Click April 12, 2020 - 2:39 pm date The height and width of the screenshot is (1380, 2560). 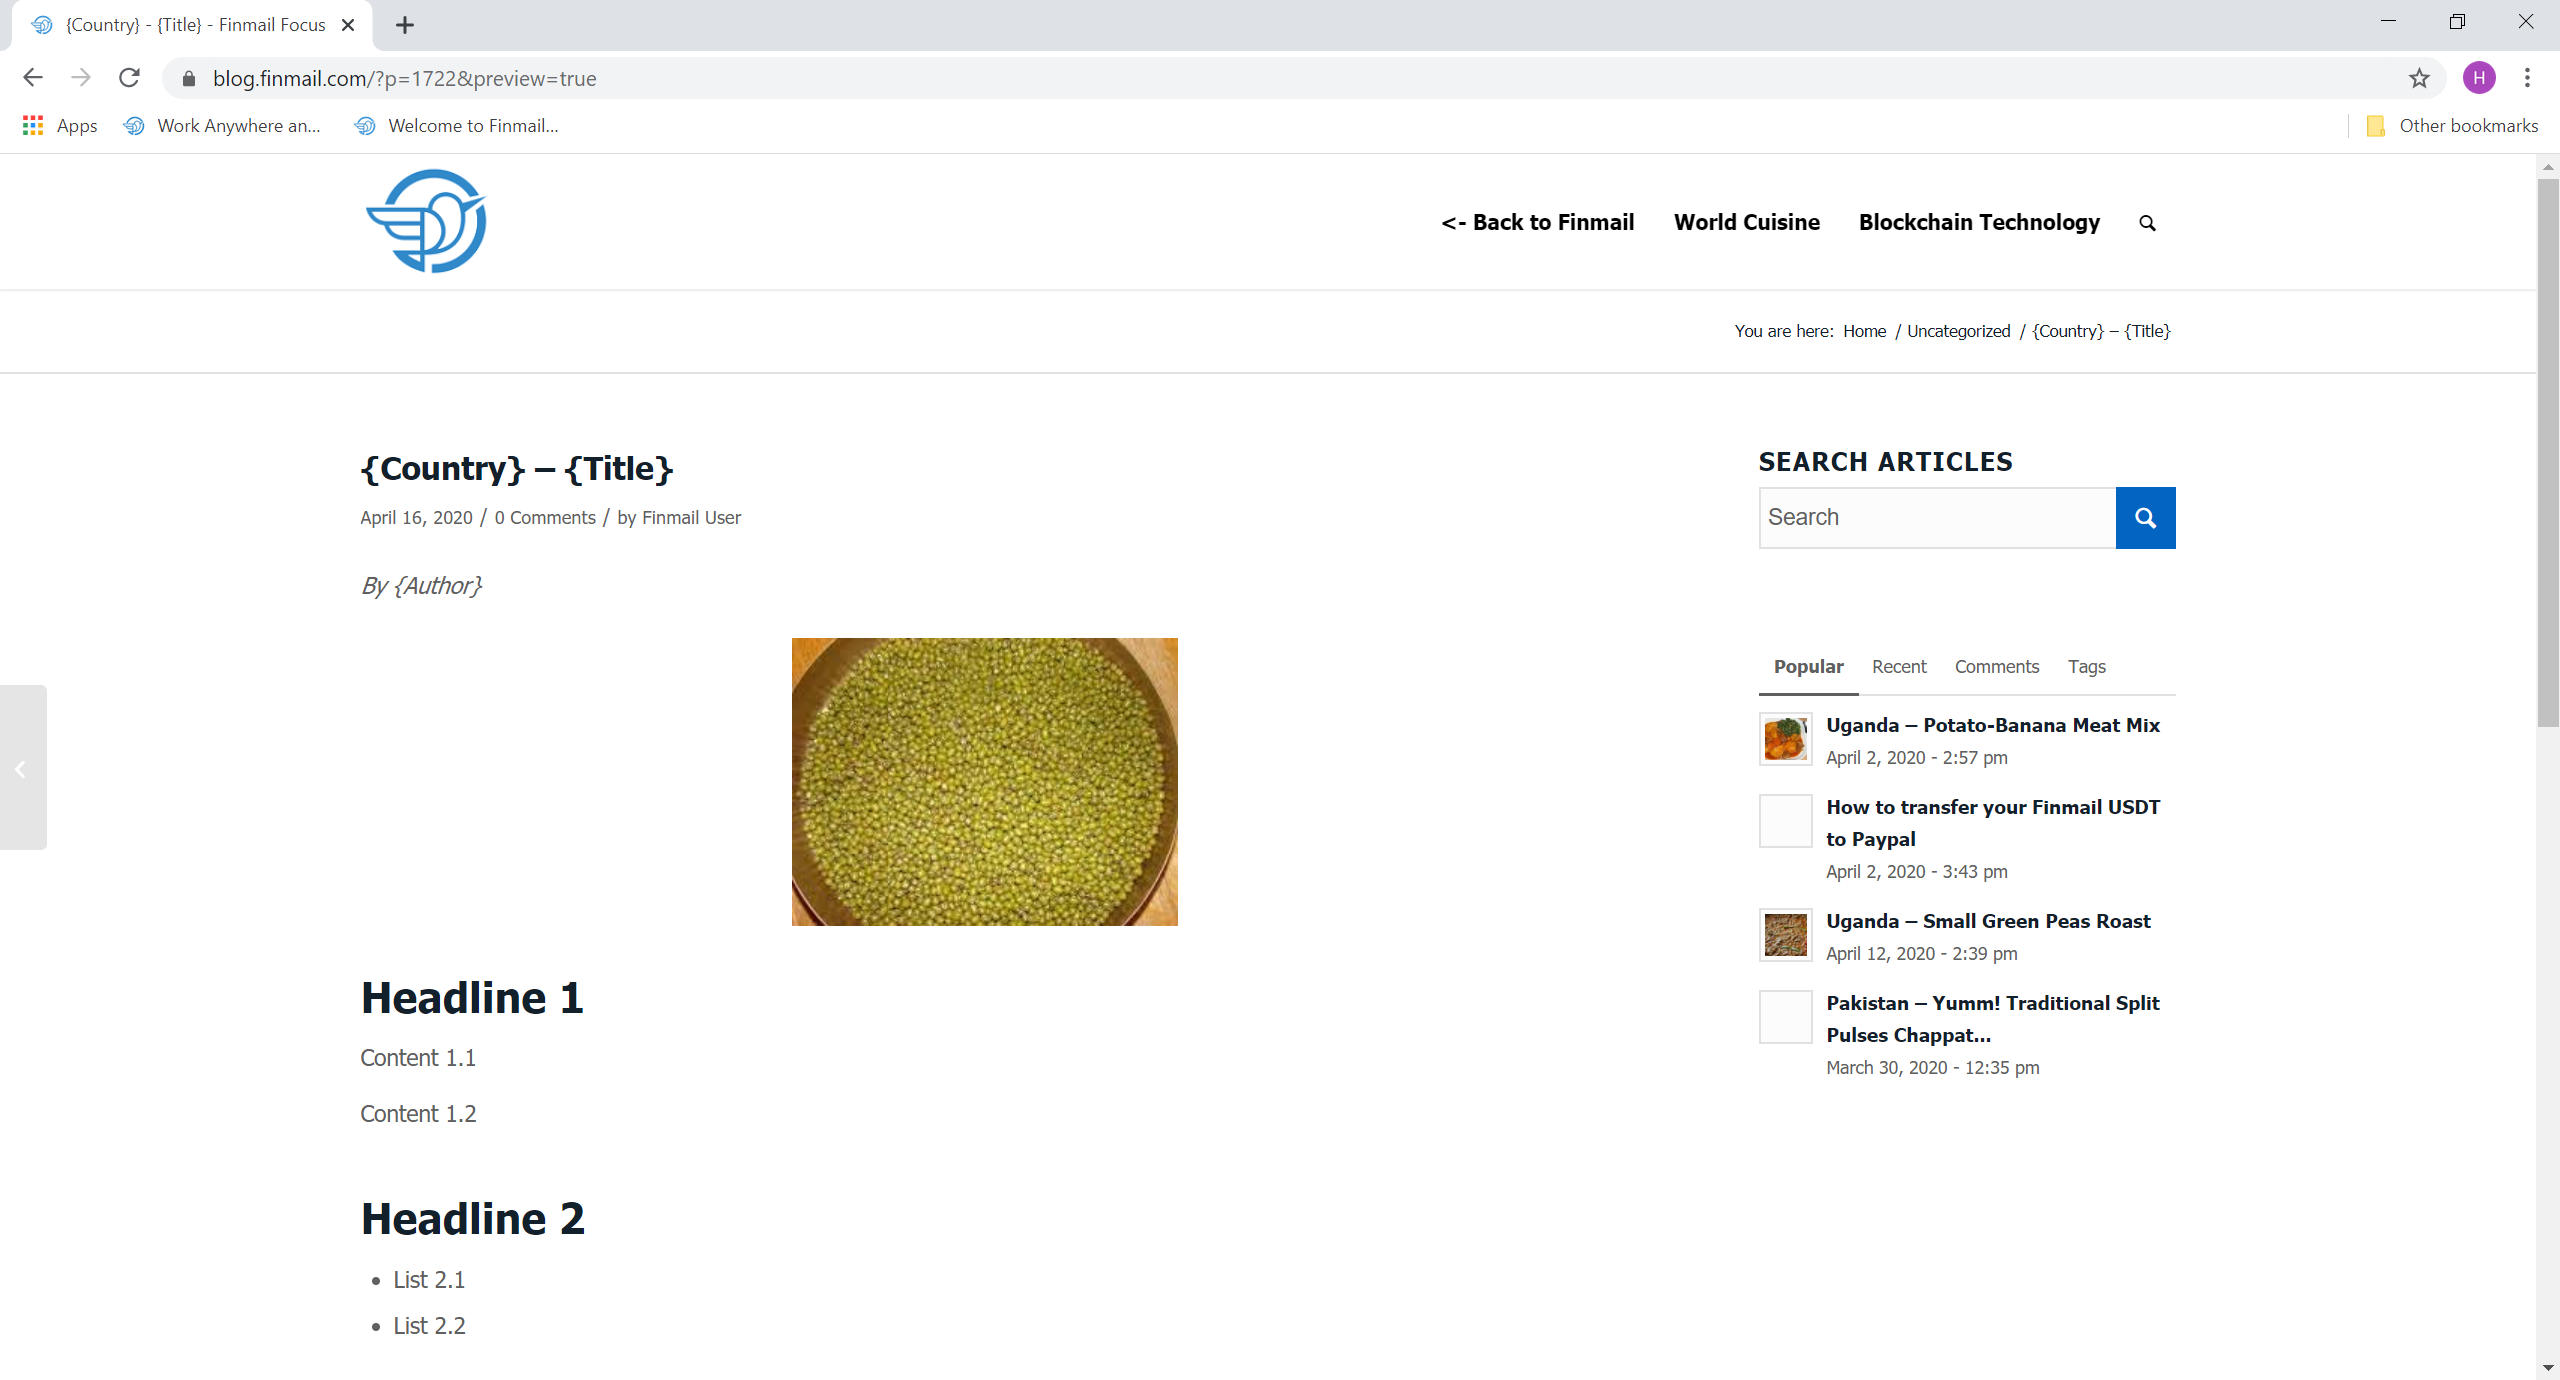(1921, 953)
